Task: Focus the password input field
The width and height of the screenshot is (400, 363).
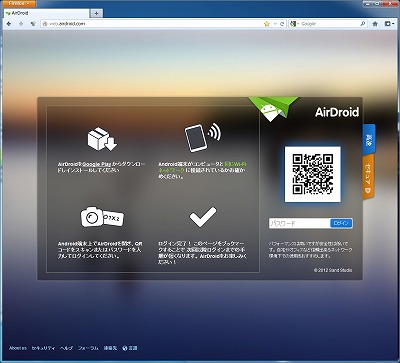Action: point(299,223)
